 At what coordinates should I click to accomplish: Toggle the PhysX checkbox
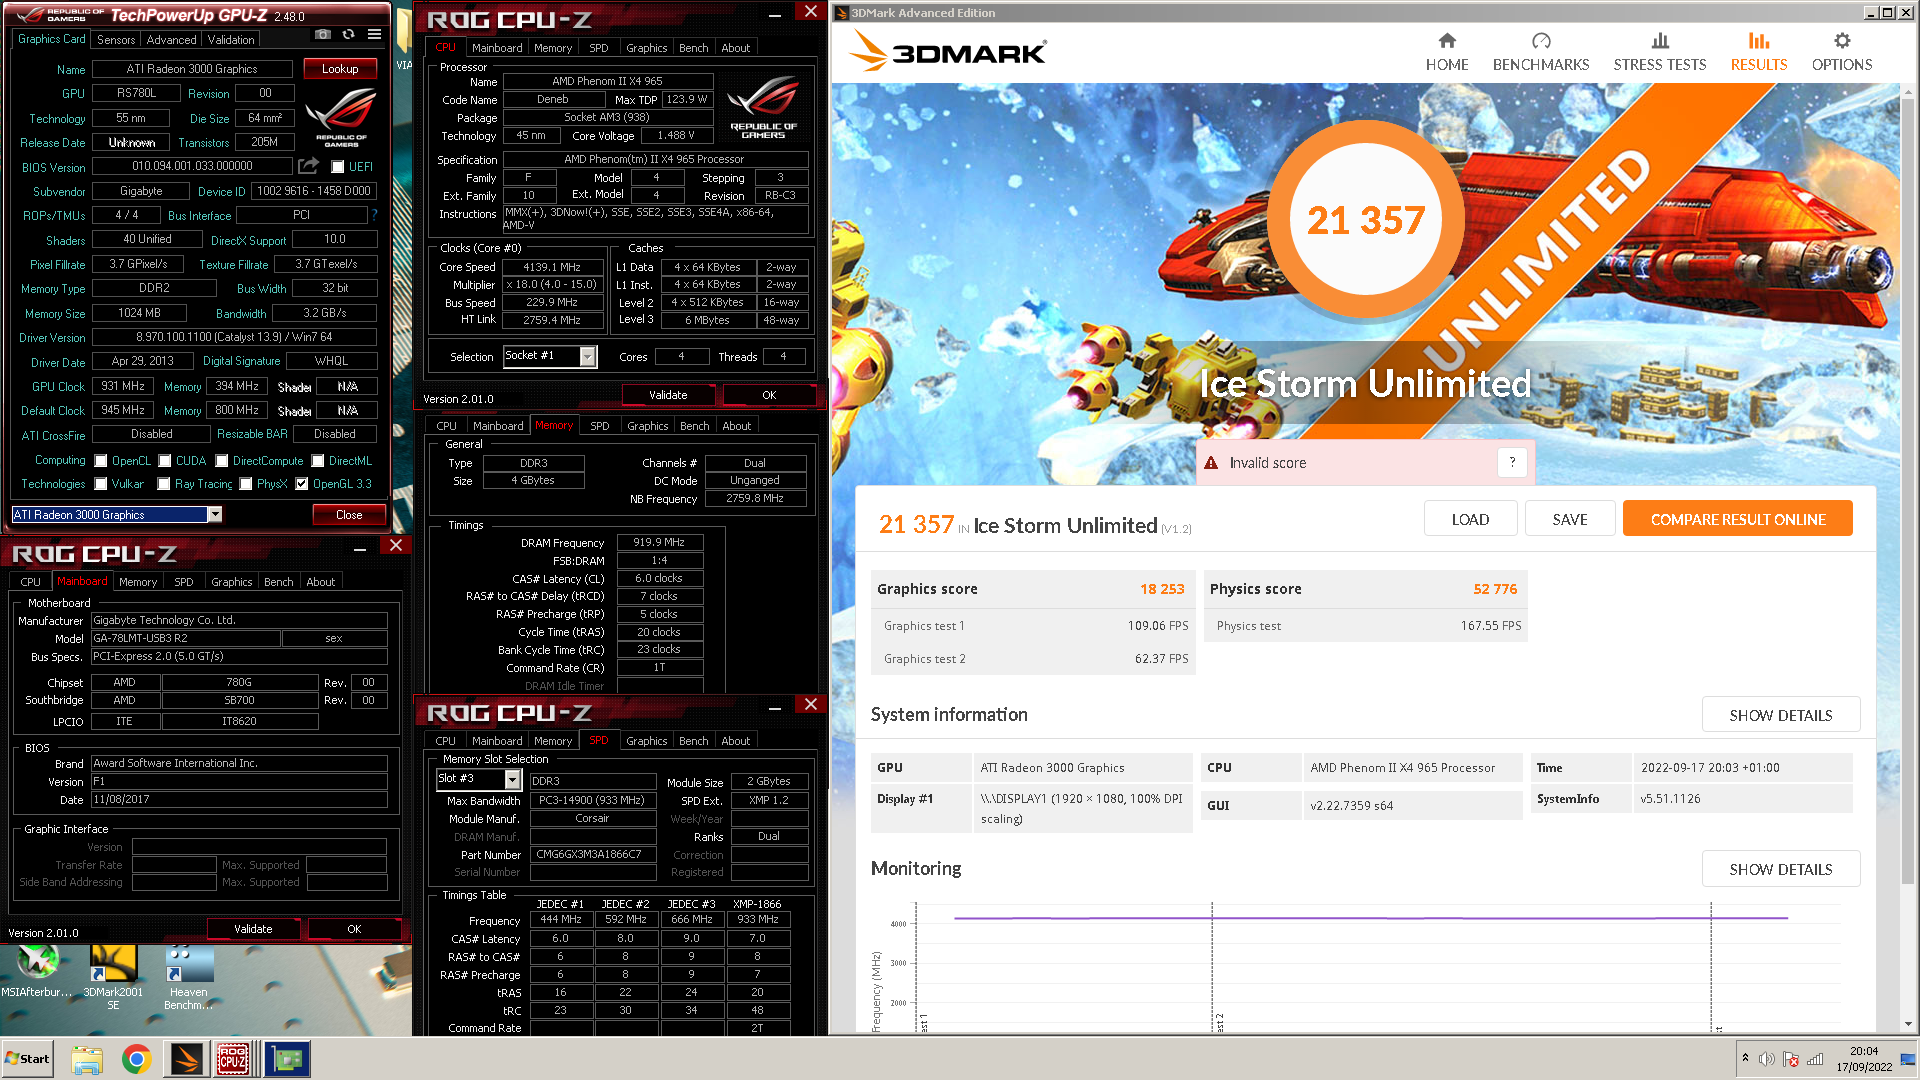246,484
